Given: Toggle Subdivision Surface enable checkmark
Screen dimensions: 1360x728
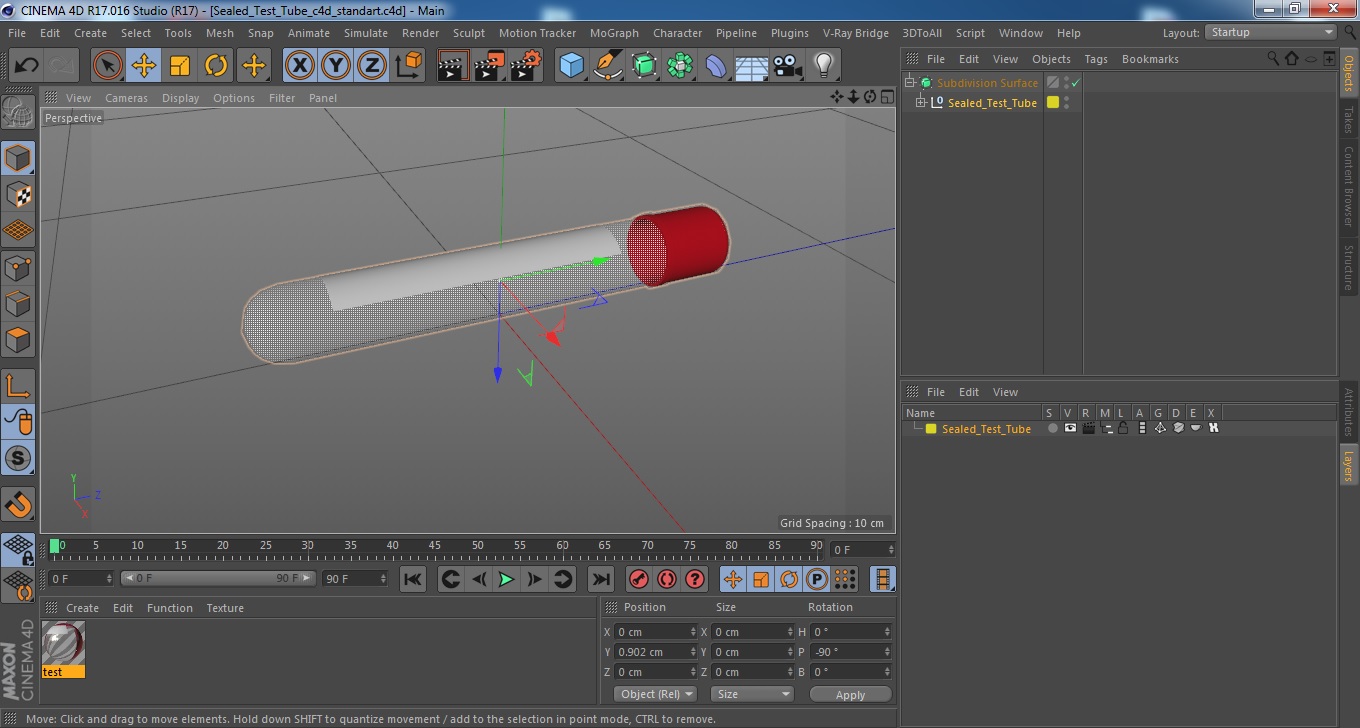Looking at the screenshot, I should (1076, 83).
